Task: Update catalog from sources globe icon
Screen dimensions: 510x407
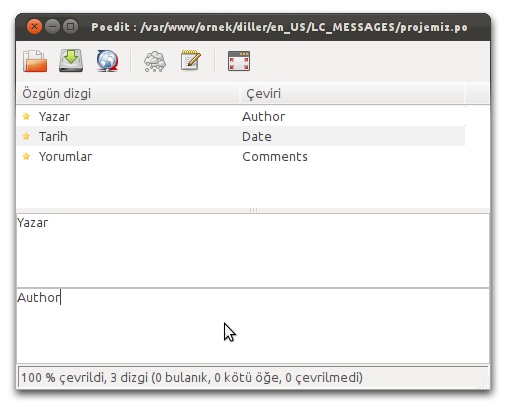Action: (107, 61)
